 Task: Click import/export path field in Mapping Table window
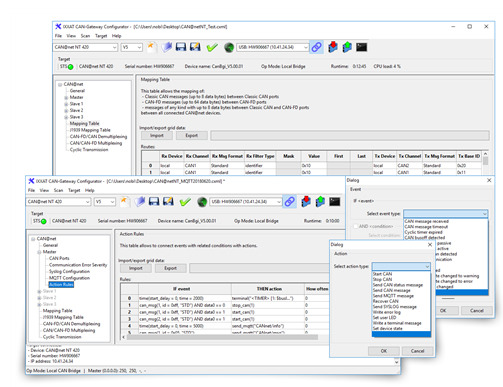tap(350, 135)
